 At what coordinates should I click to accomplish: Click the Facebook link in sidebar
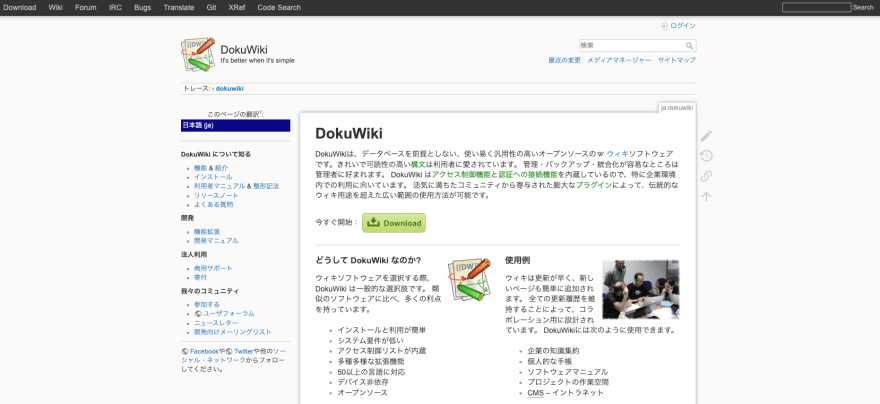(x=204, y=351)
